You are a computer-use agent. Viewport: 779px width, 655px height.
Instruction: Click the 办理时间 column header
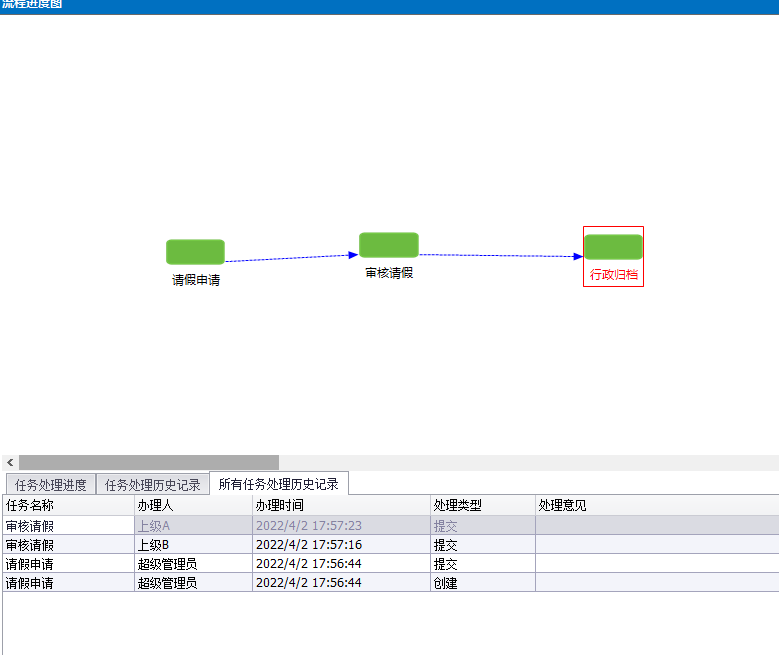coord(340,506)
